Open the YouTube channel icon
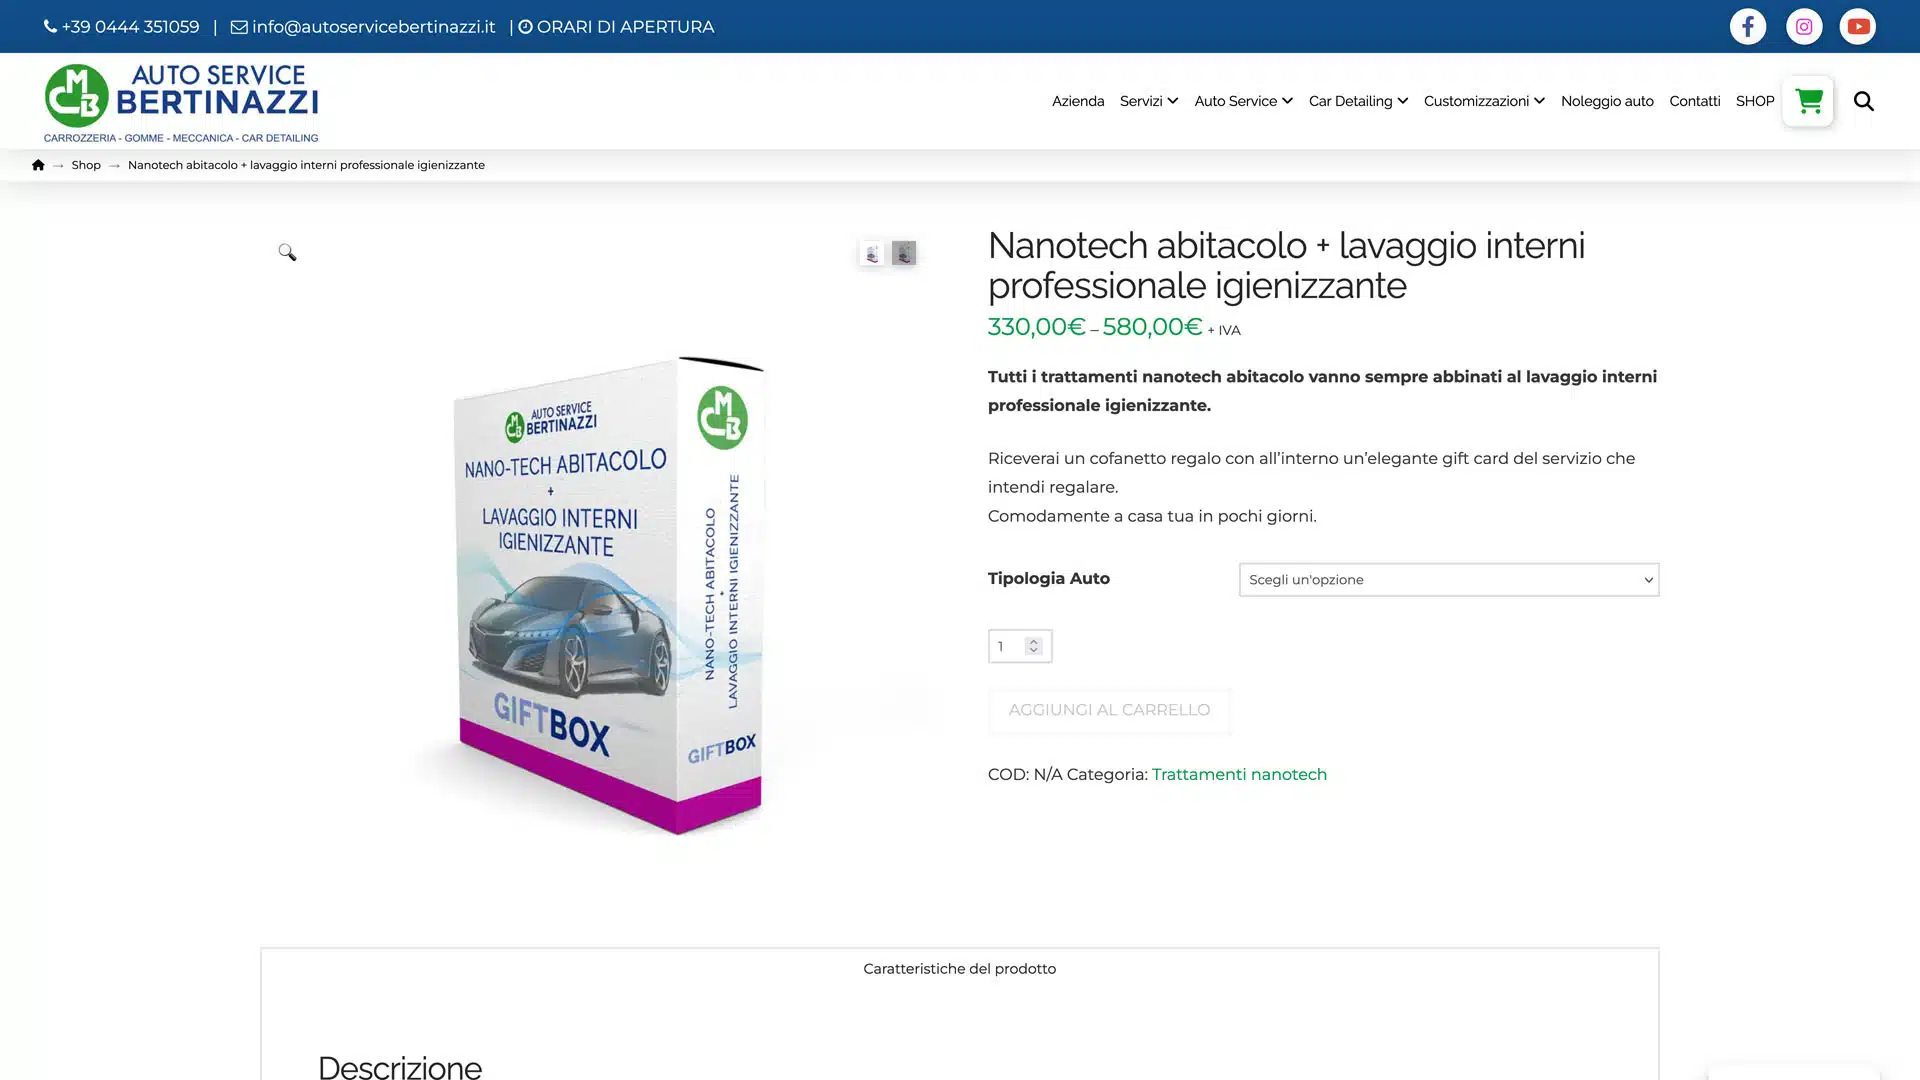This screenshot has width=1920, height=1080. coord(1858,27)
